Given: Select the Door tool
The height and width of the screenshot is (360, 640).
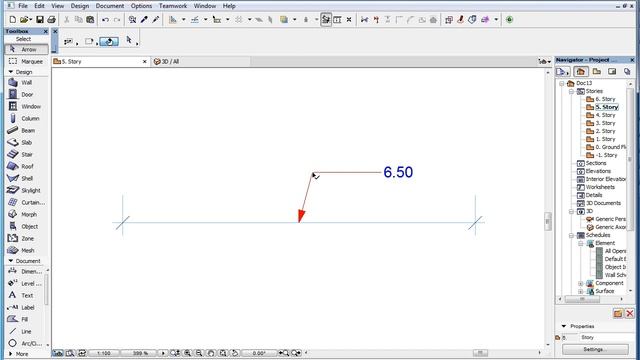Looking at the screenshot, I should (x=27, y=94).
